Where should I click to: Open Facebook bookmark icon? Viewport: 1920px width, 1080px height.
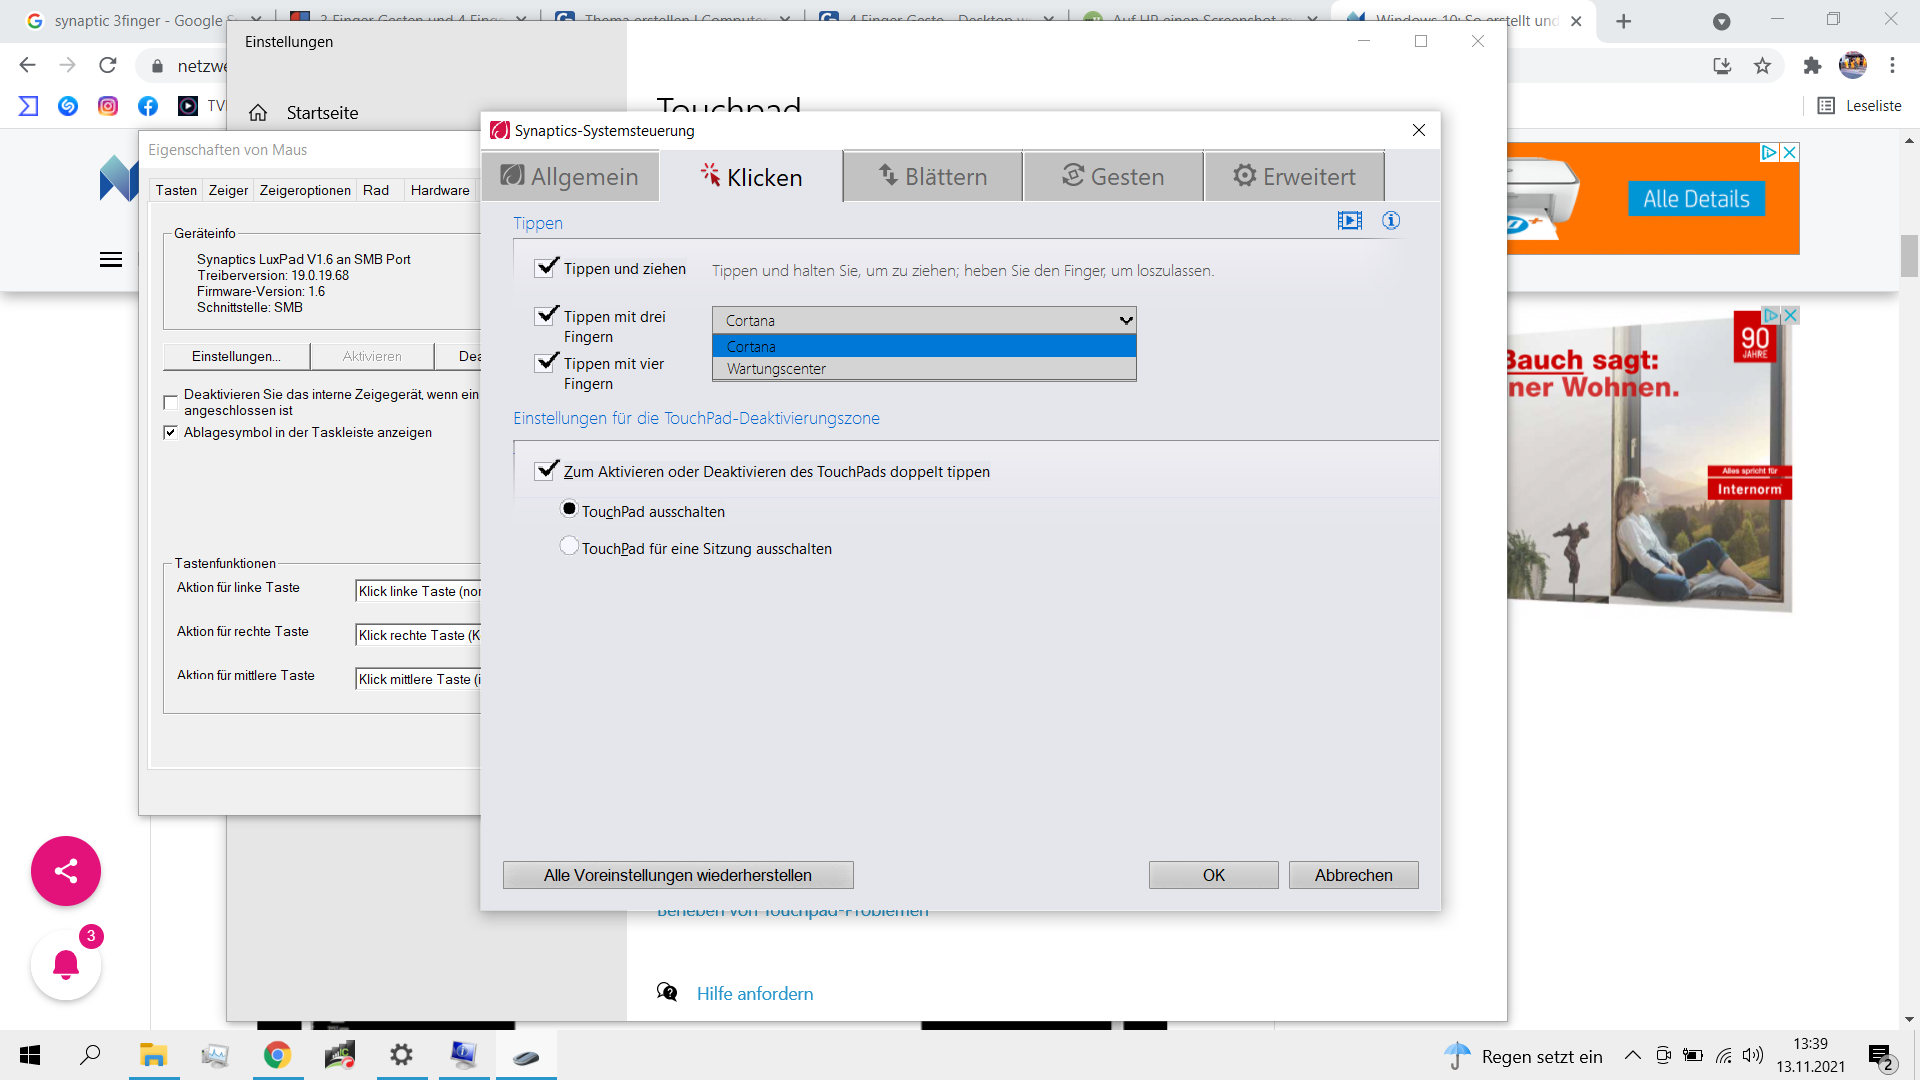(x=148, y=106)
